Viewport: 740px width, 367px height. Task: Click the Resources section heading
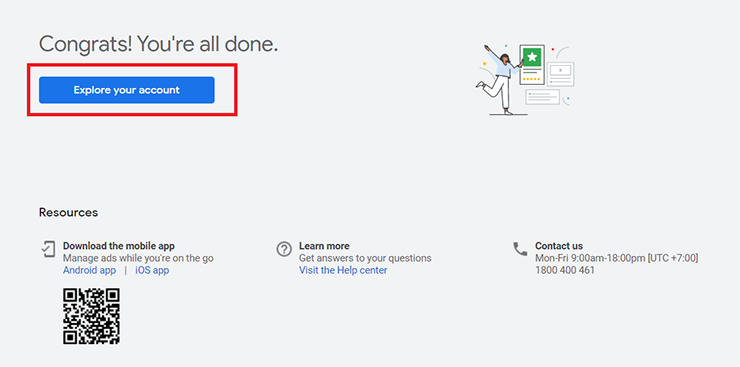68,212
